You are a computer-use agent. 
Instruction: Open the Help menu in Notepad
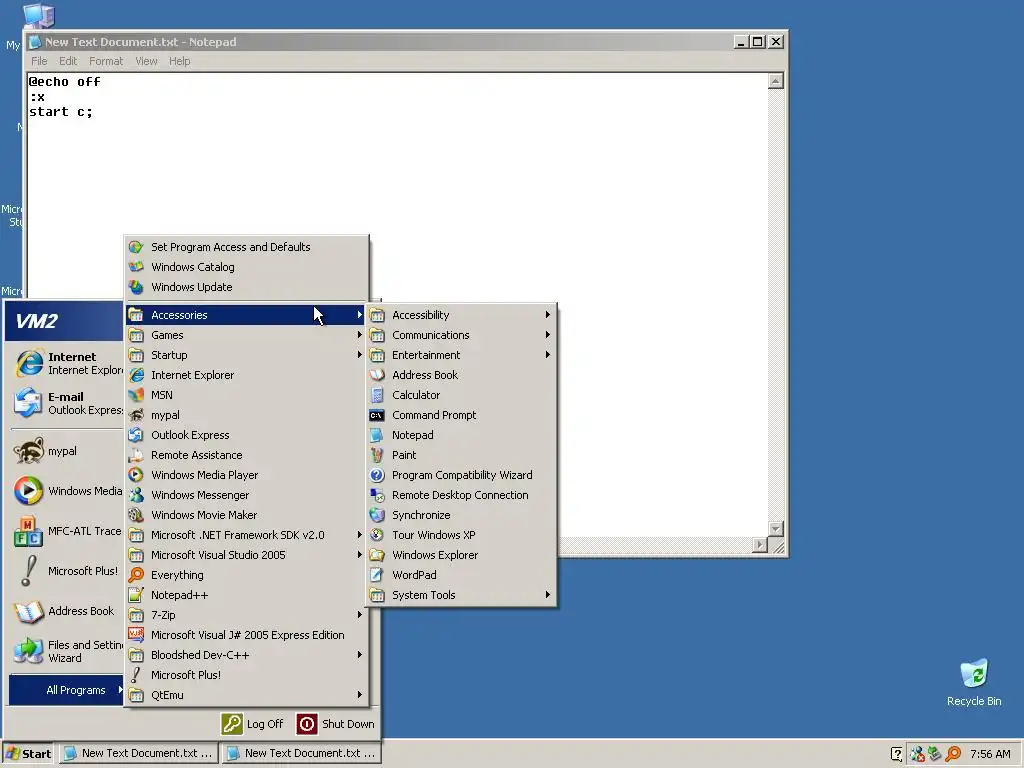180,61
